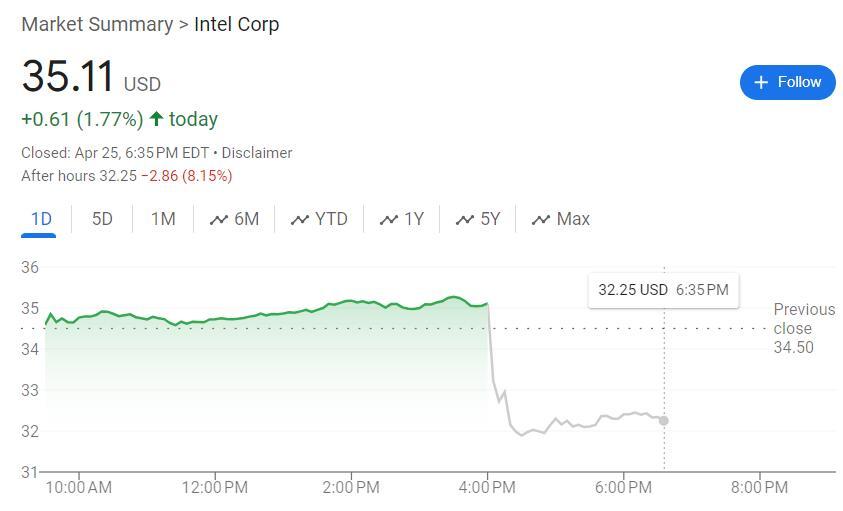This screenshot has width=843, height=511.
Task: Click the Market Summary breadcrumb
Action: 97,24
